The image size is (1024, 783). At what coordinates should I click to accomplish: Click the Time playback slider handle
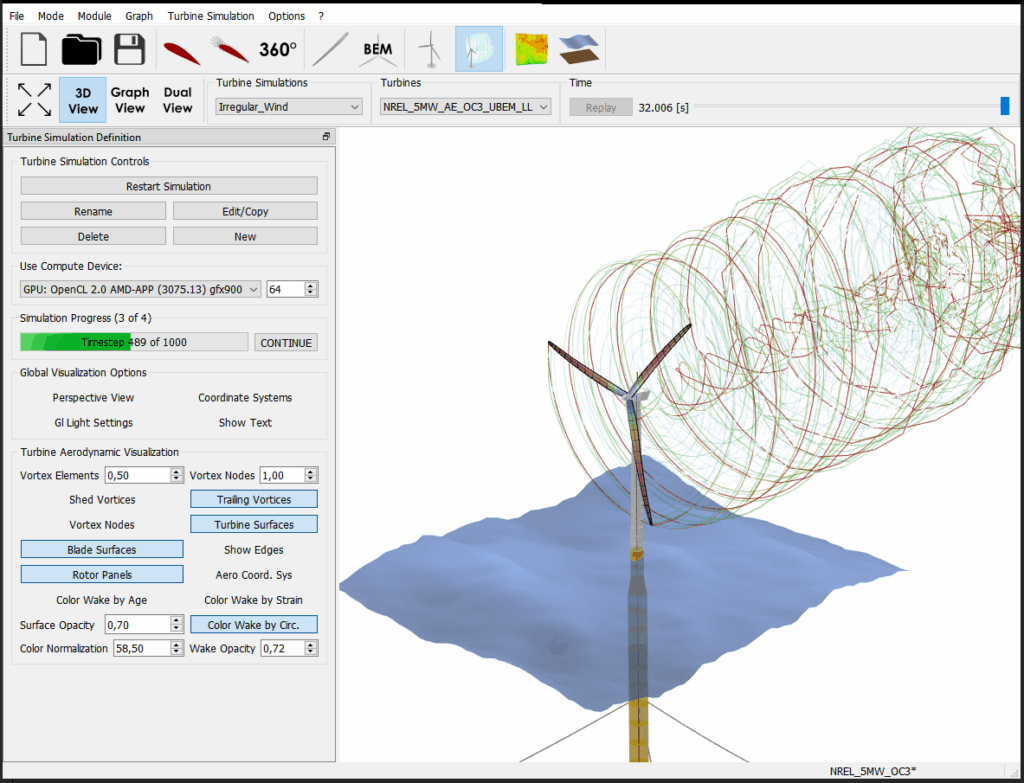pyautogui.click(x=1004, y=107)
